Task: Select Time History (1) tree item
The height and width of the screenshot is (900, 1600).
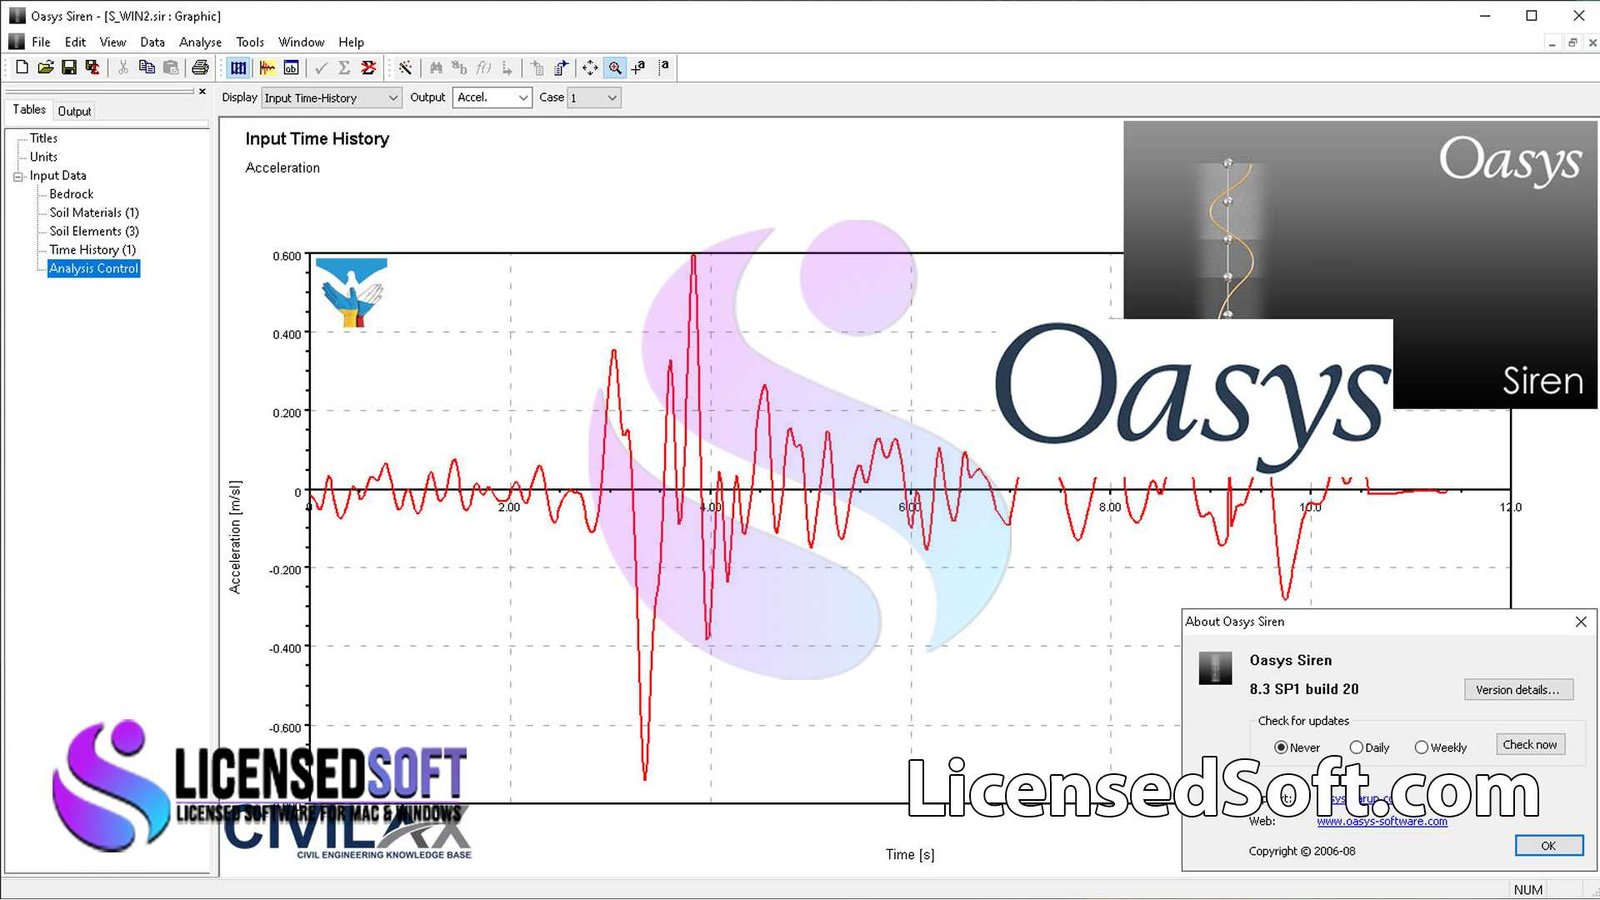Action: [92, 250]
